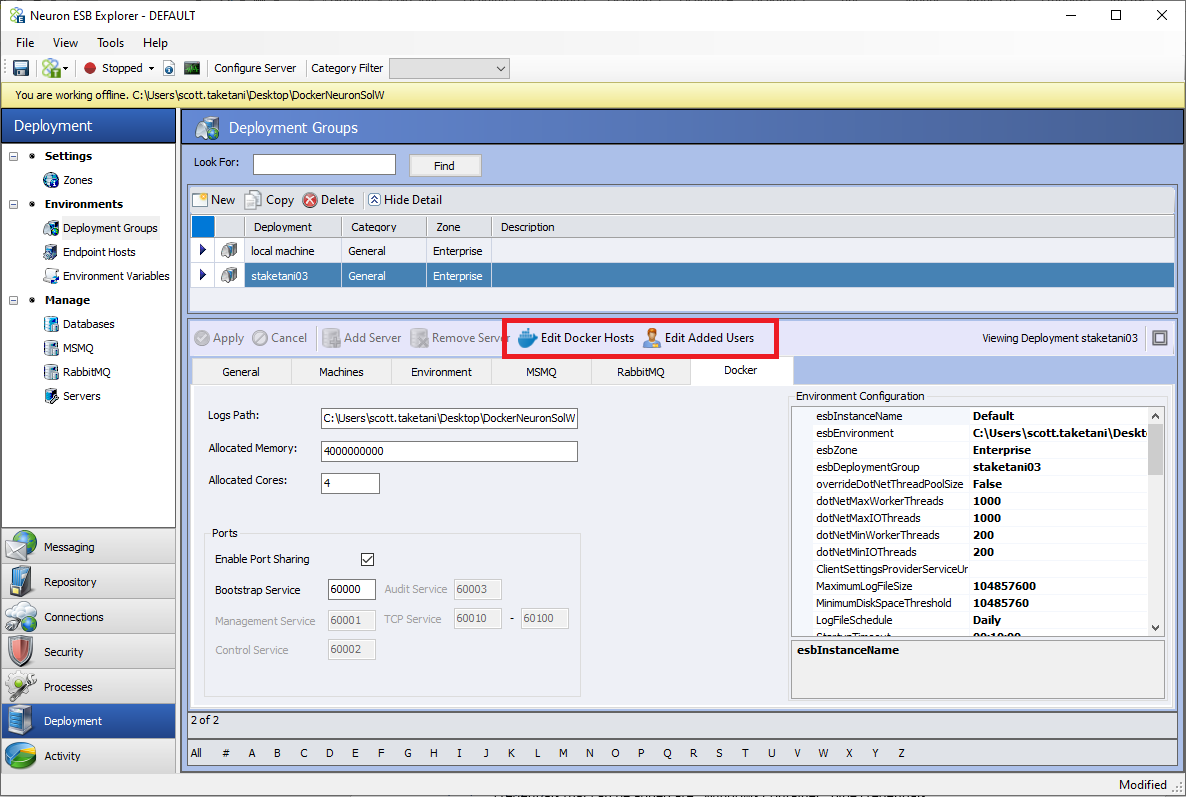The height and width of the screenshot is (797, 1186).
Task: Collapse the Environments tree node
Action: pos(14,204)
